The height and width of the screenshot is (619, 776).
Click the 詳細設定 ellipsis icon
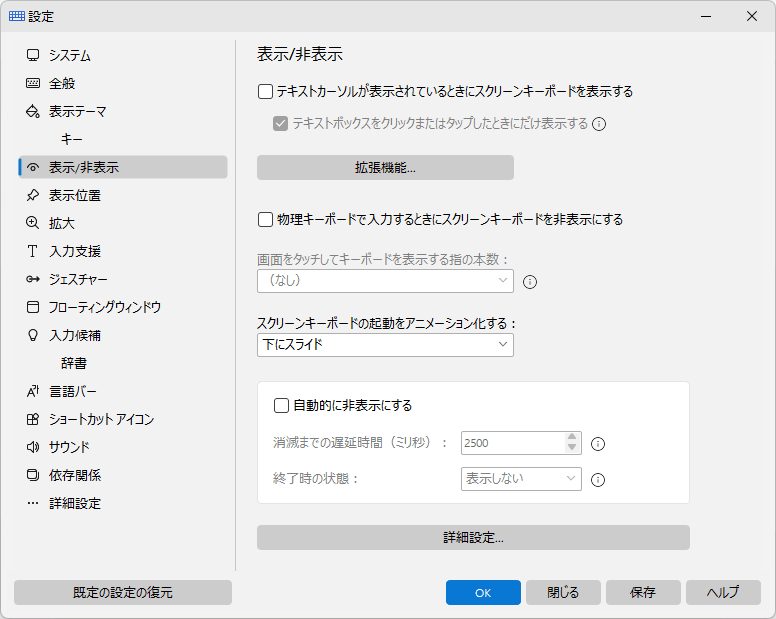click(x=33, y=504)
